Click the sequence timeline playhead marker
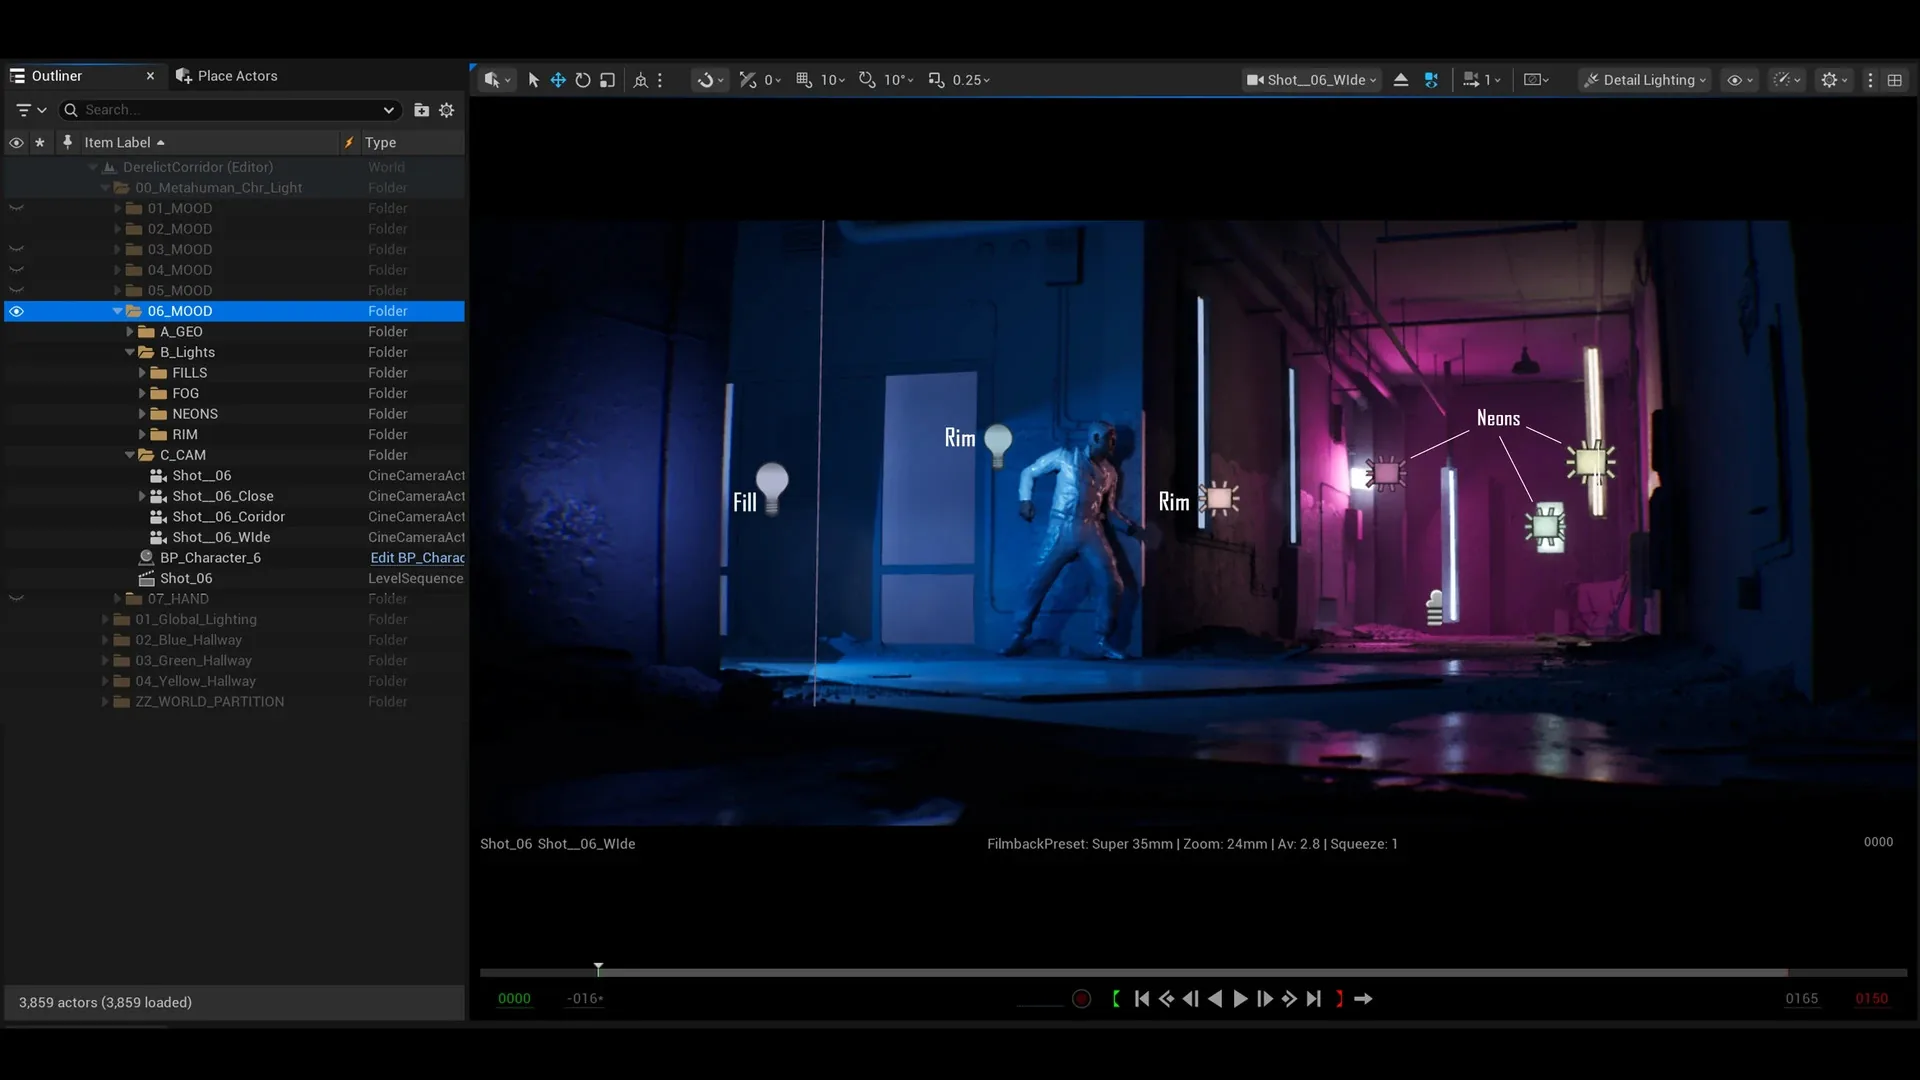Screen dimensions: 1920x1080 598,969
